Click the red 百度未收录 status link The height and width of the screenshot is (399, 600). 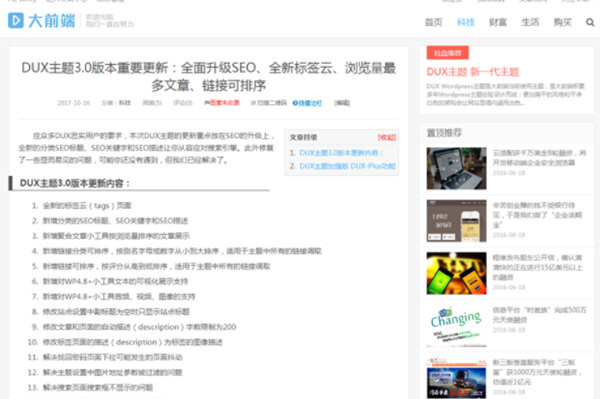point(222,103)
